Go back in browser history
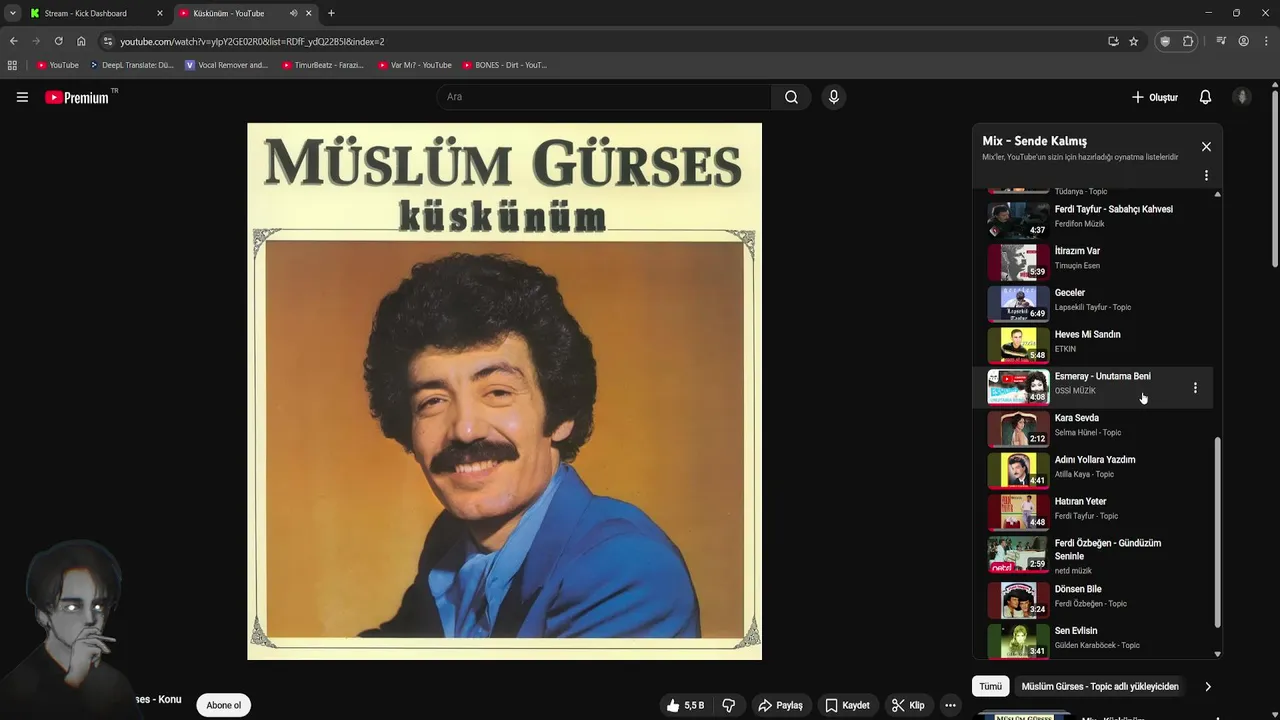This screenshot has height=720, width=1280. [13, 41]
